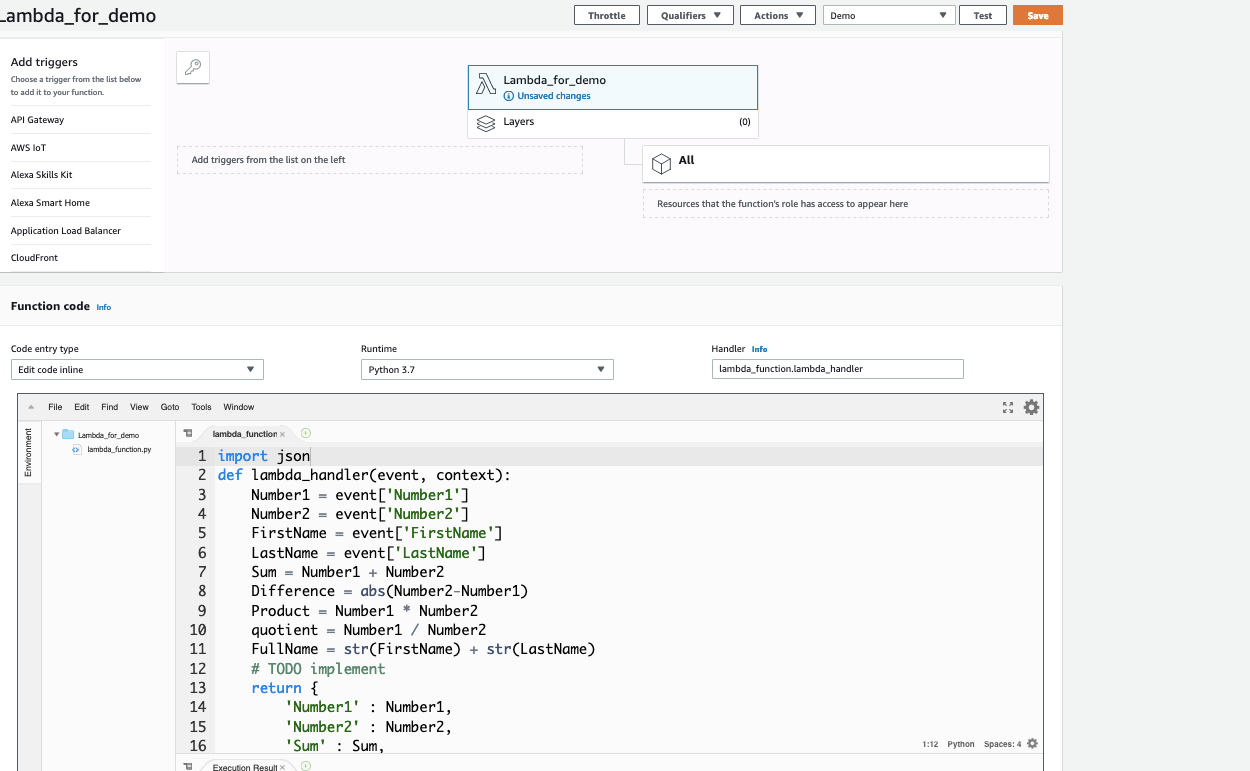
Task: Select the Lambda function icon in designer
Action: pyautogui.click(x=486, y=86)
